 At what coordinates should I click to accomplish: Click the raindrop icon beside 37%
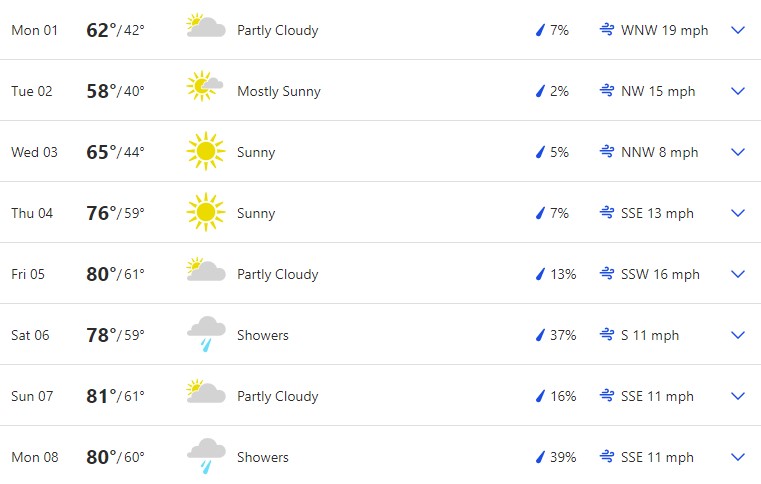pos(540,335)
